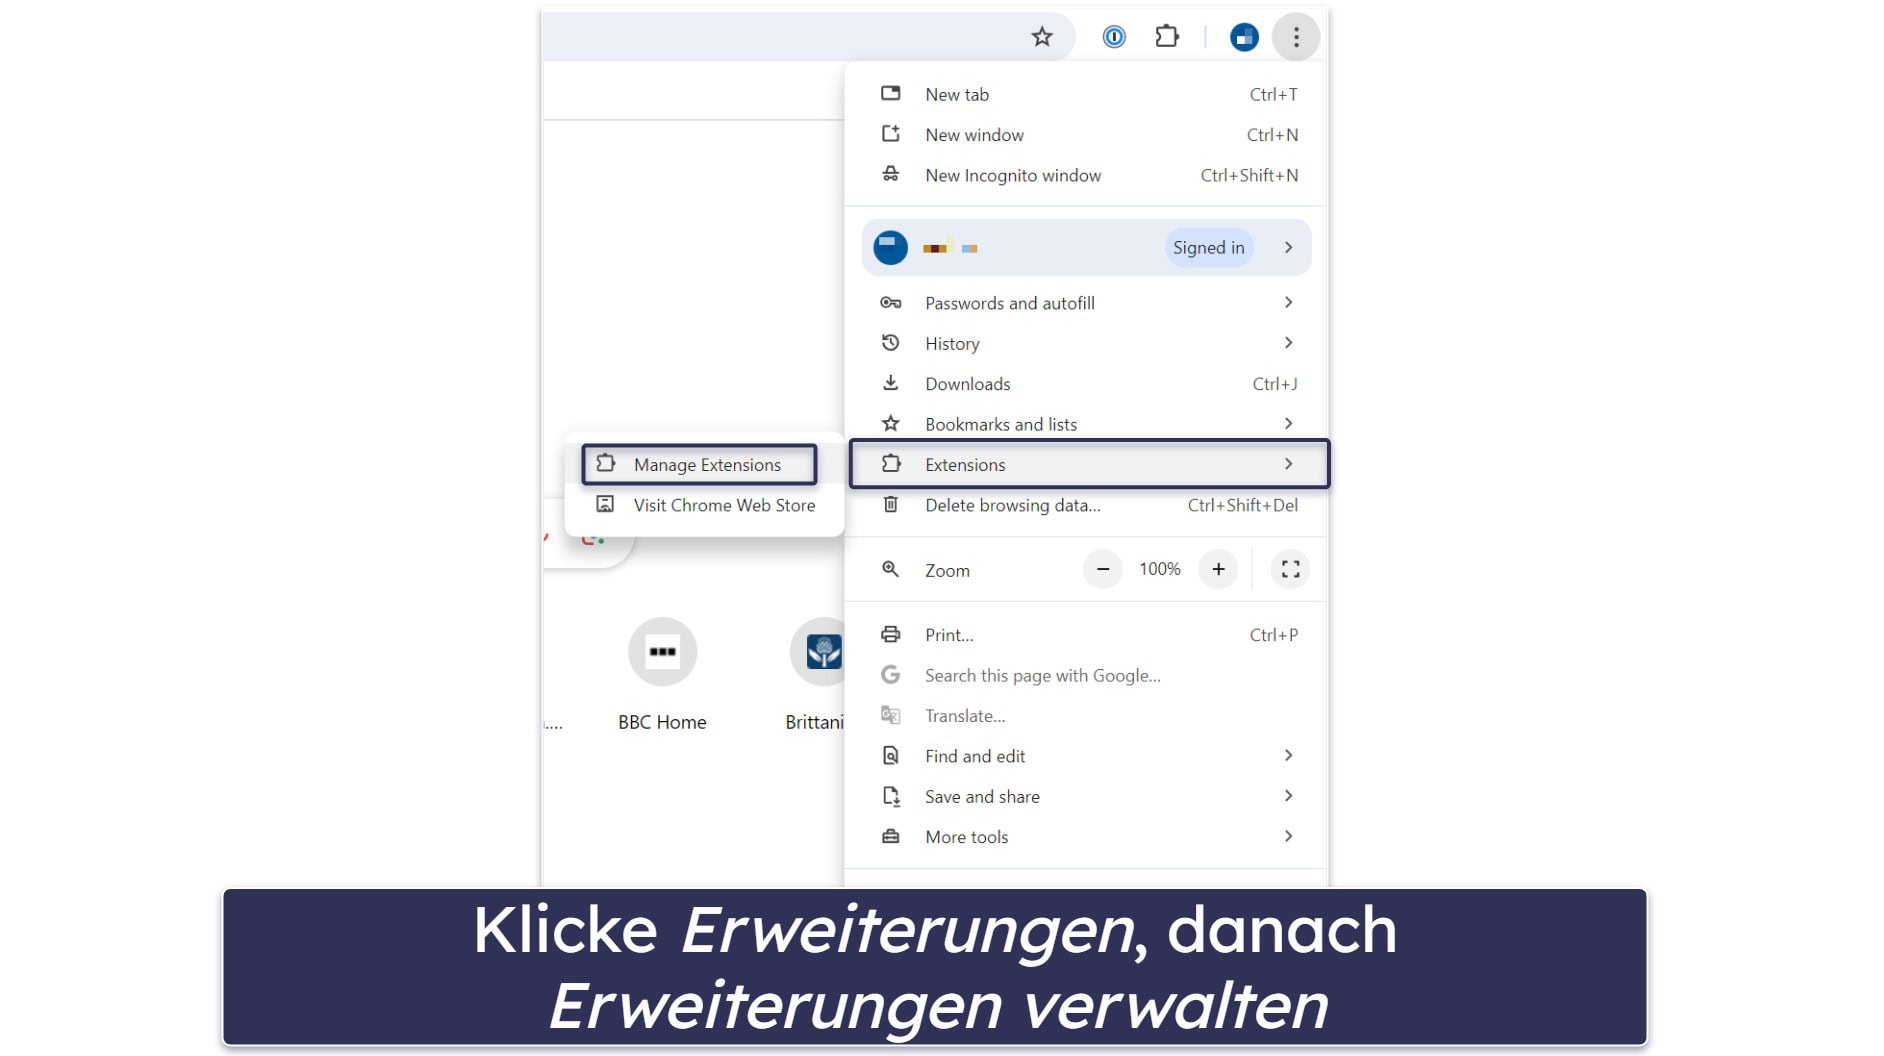Select New tab menu entry

1086,94
